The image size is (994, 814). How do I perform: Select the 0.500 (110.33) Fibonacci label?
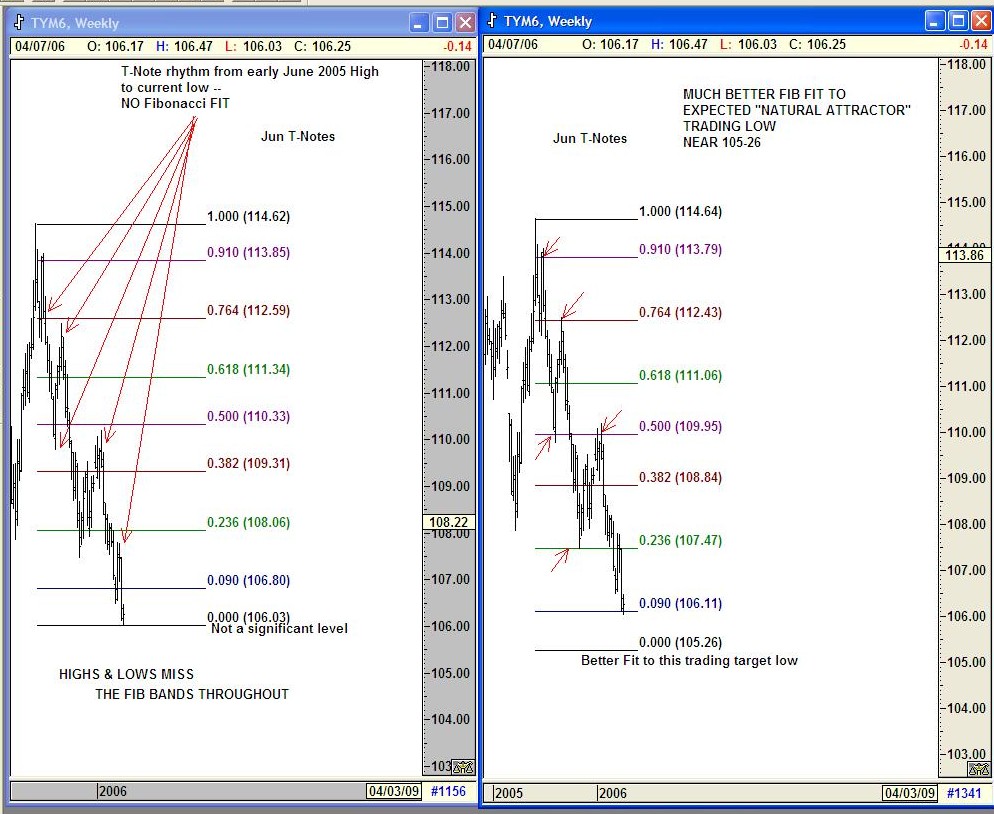[248, 416]
